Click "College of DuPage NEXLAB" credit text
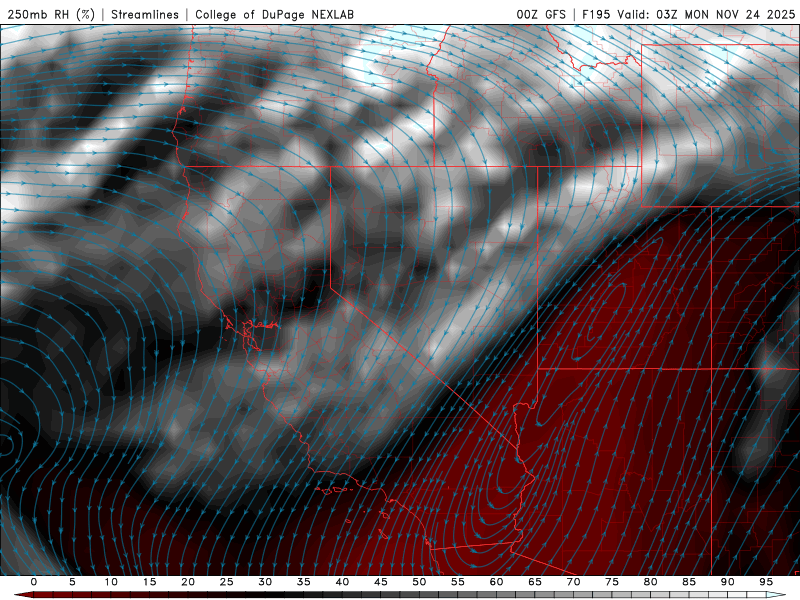The width and height of the screenshot is (800, 600). 274,14
